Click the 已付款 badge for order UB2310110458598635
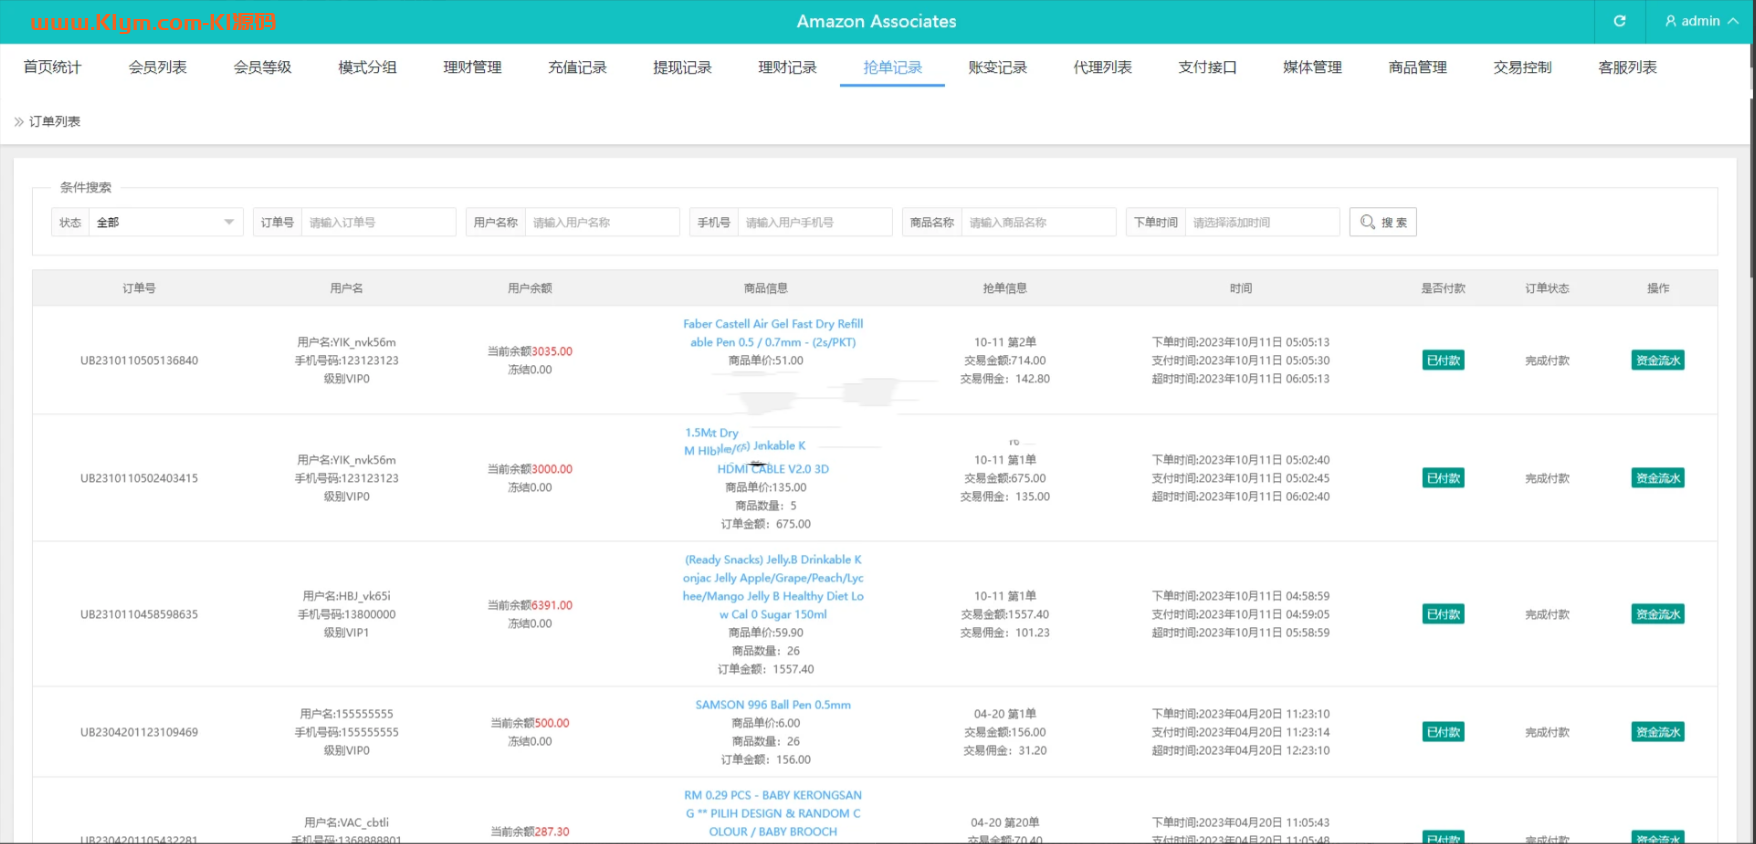Image resolution: width=1756 pixels, height=844 pixels. click(1443, 614)
